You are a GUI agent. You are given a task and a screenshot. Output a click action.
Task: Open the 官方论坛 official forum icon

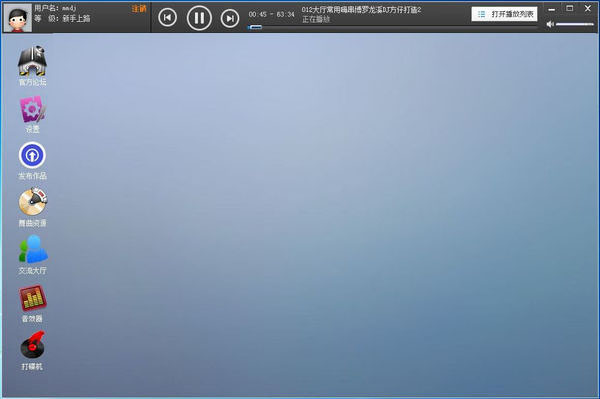[x=33, y=65]
